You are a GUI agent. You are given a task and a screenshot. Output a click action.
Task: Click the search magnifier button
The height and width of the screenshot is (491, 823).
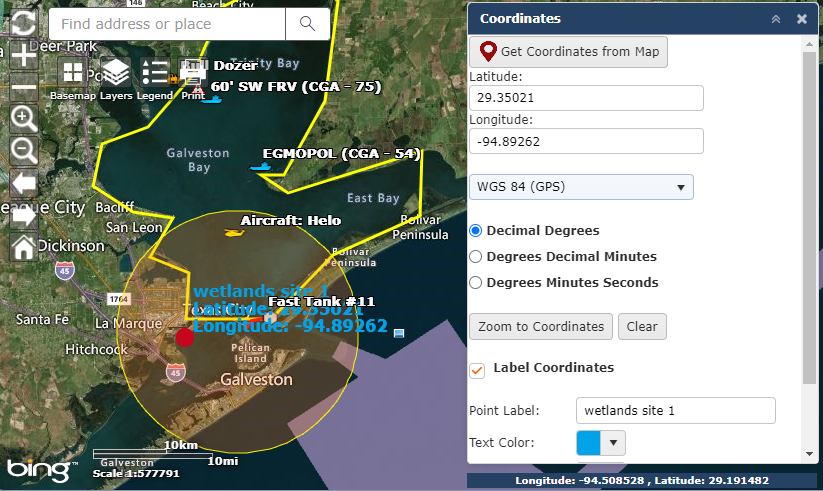308,24
